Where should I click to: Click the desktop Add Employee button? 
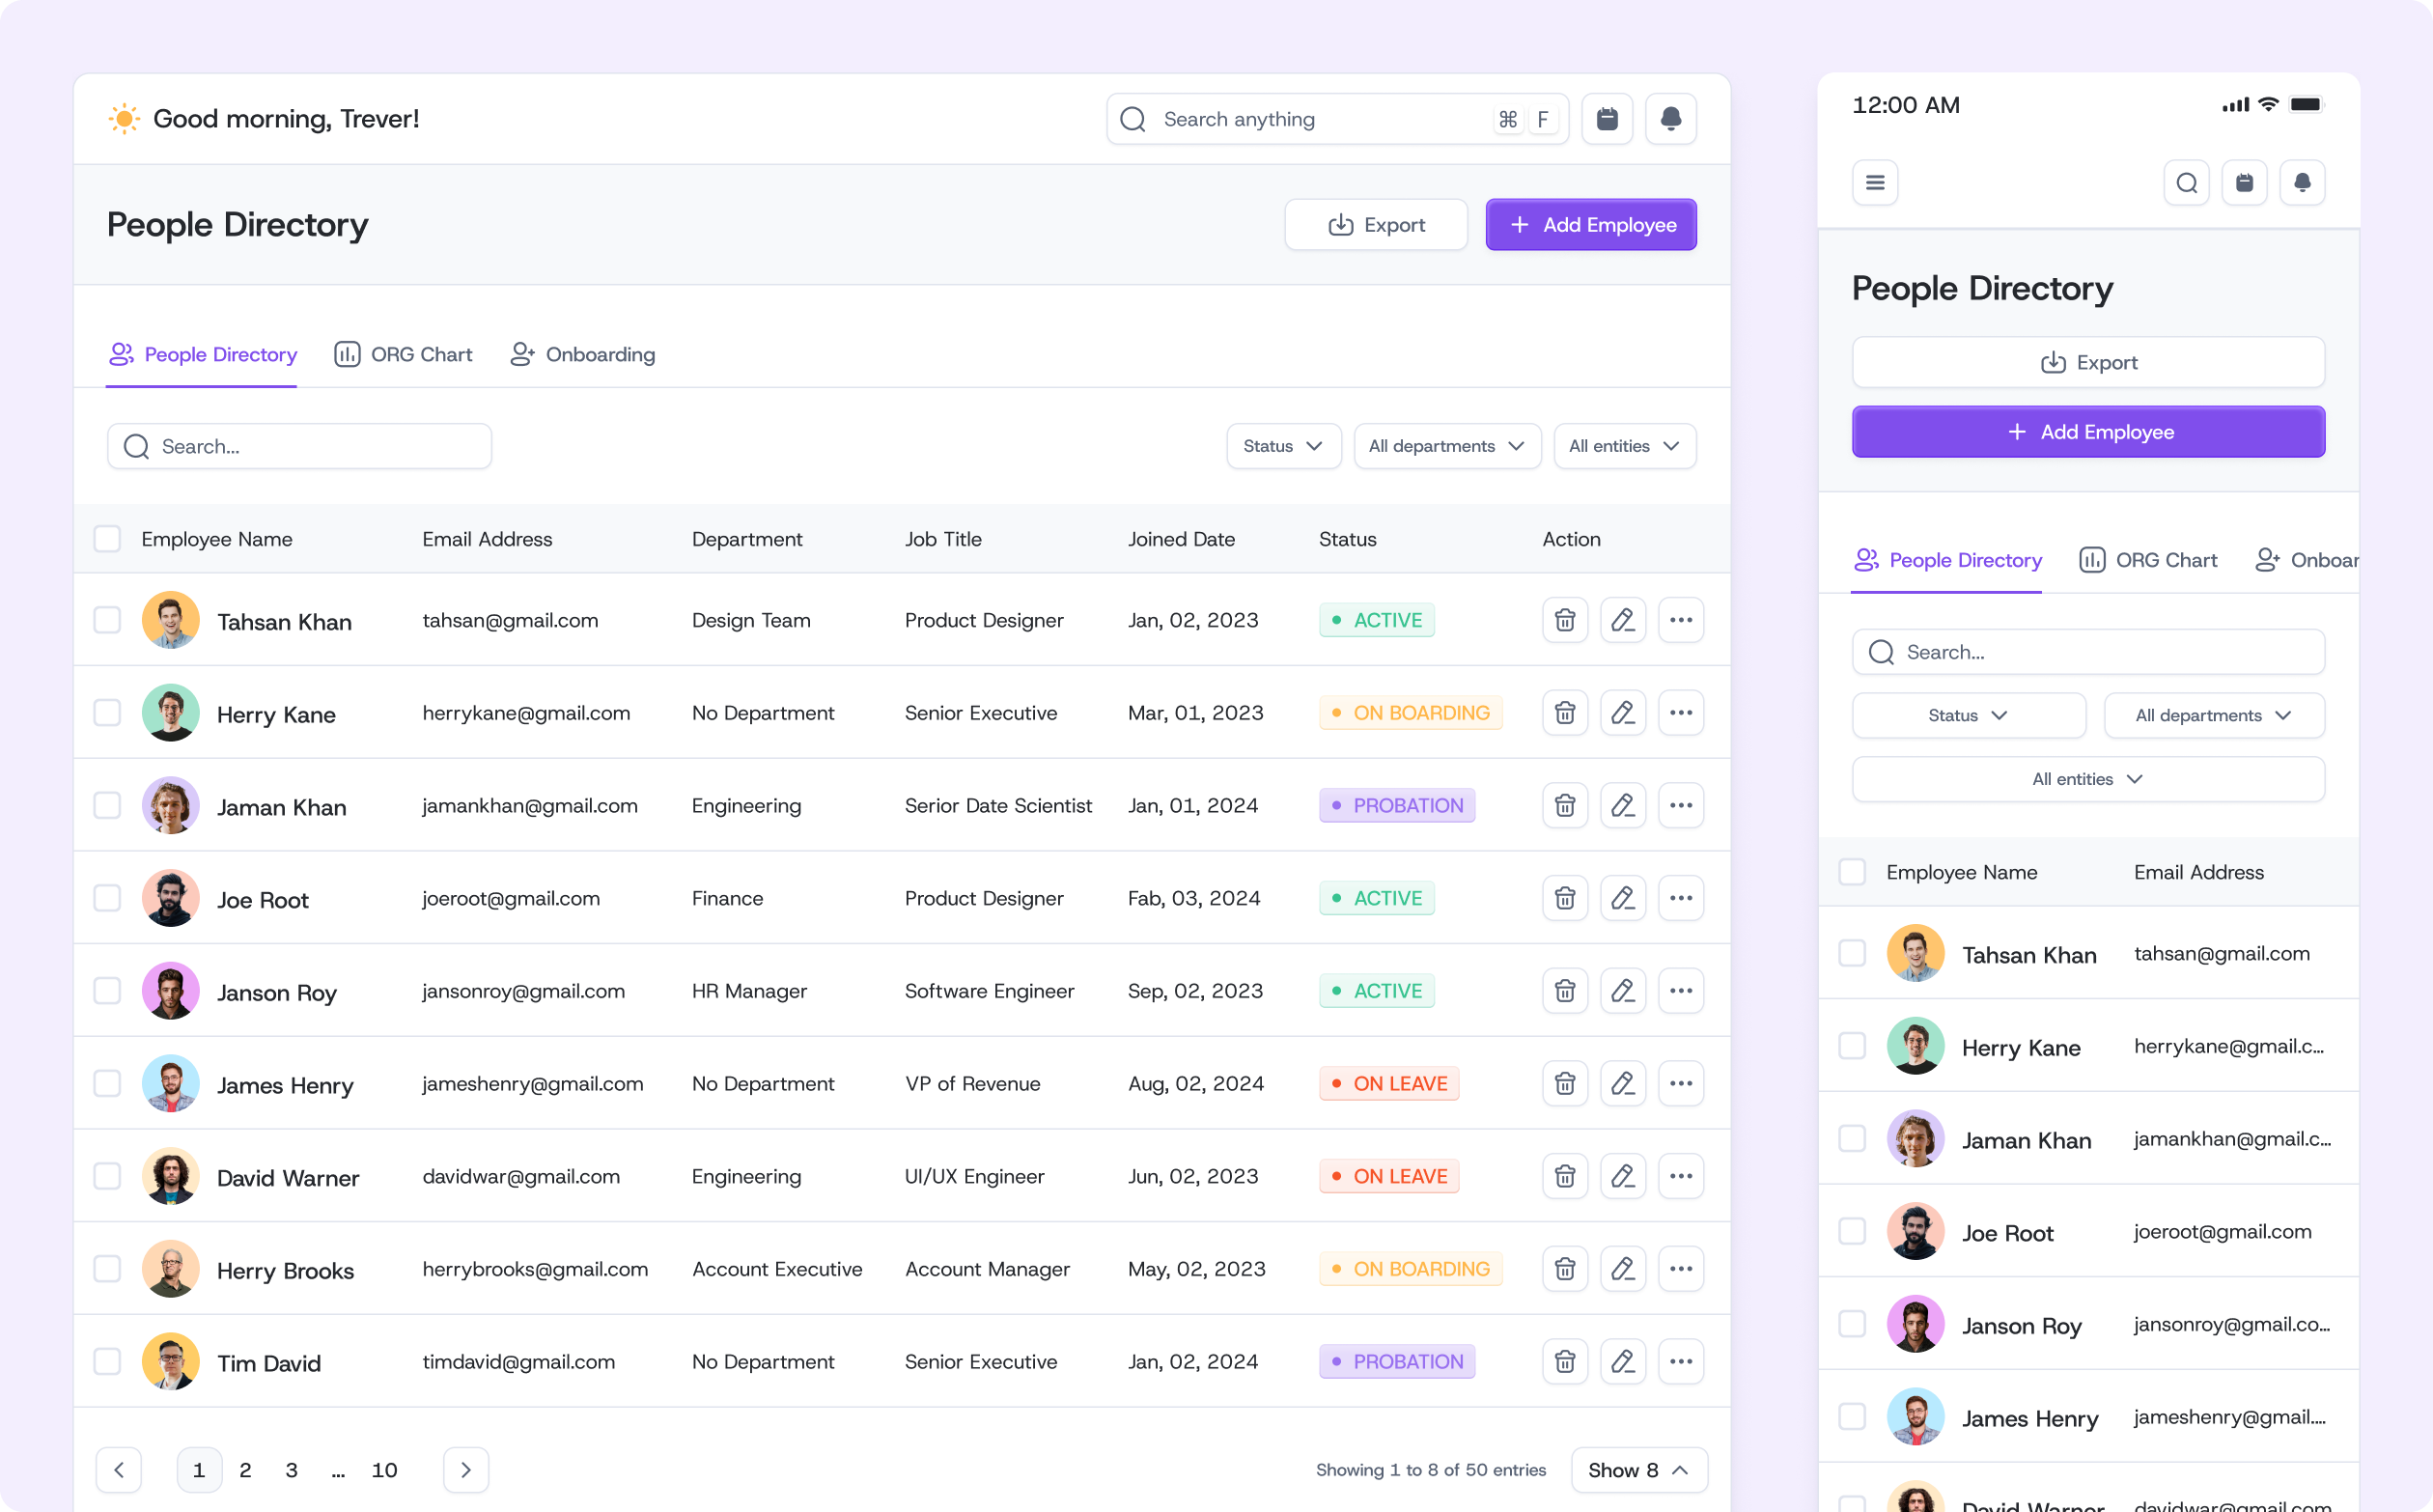[x=1590, y=225]
